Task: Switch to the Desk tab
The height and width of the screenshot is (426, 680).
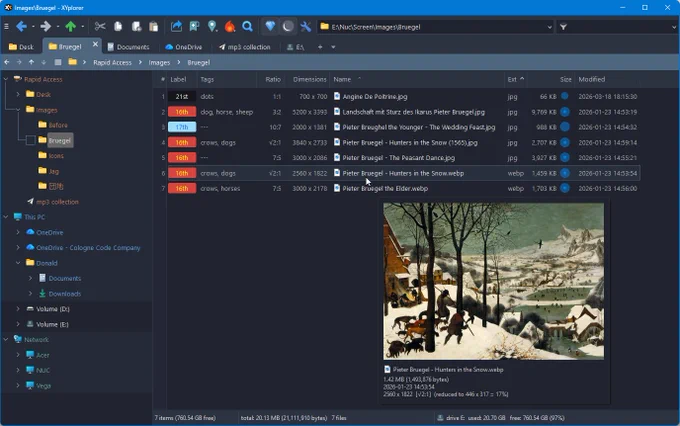Action: [x=21, y=47]
